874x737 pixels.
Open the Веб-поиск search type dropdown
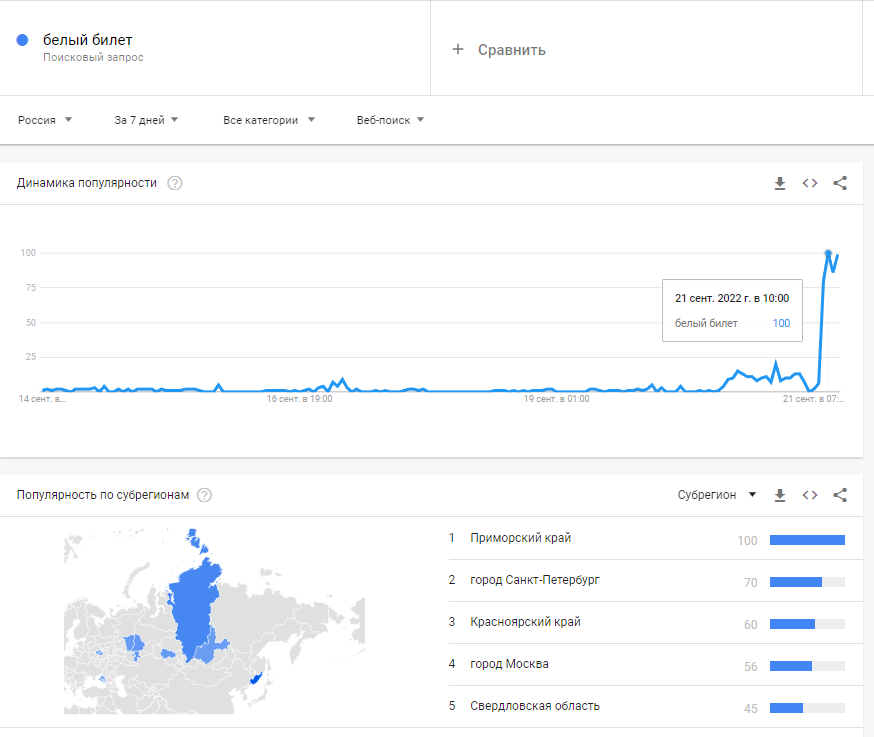pos(386,119)
